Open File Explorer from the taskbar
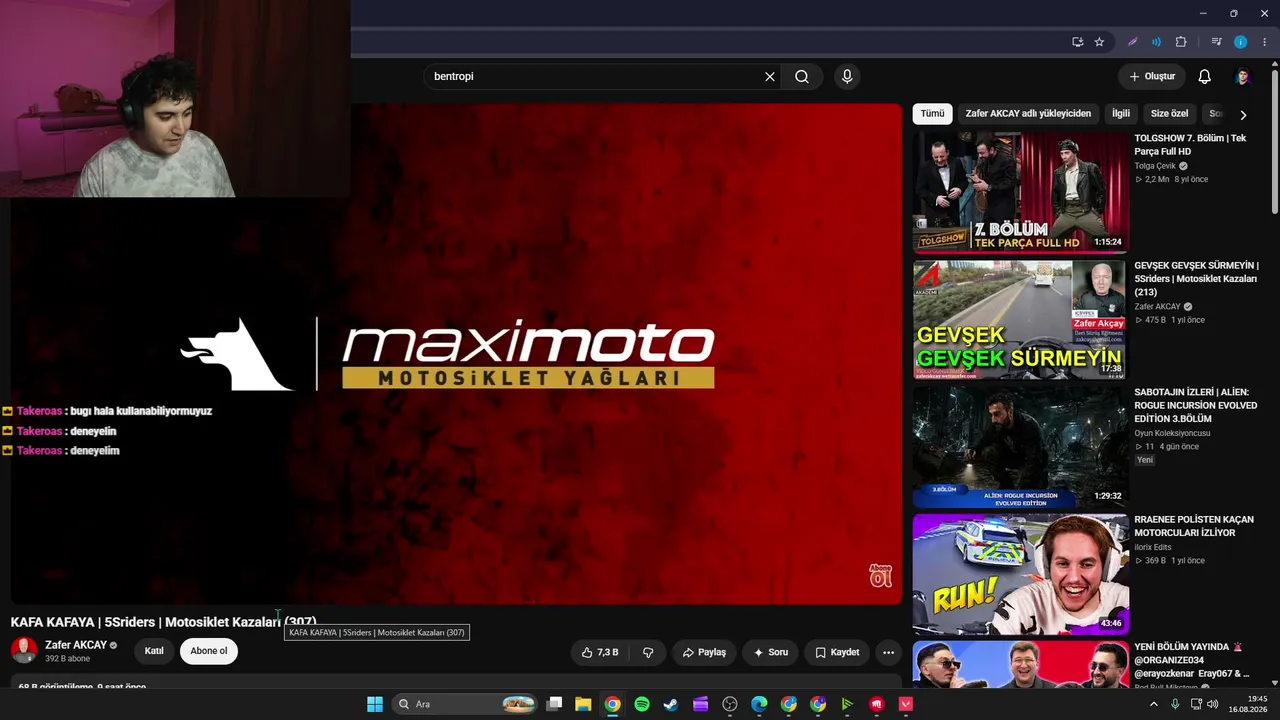 [583, 704]
